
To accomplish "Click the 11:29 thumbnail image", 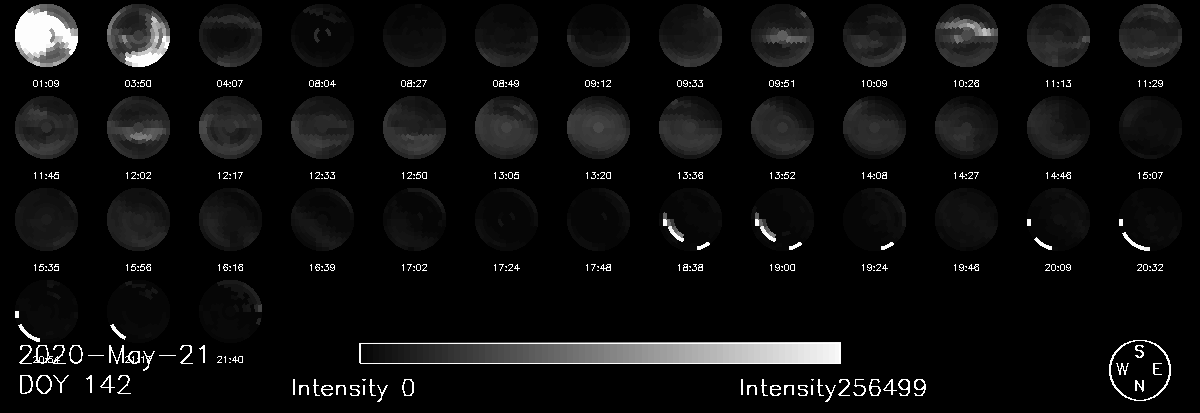I will click(x=1150, y=36).
